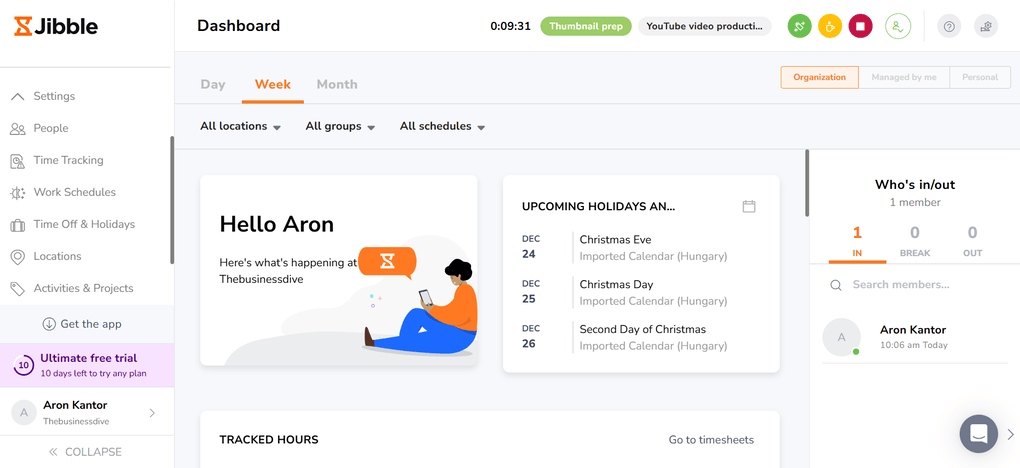
Task: Click the Jibble logo
Action: [56, 26]
